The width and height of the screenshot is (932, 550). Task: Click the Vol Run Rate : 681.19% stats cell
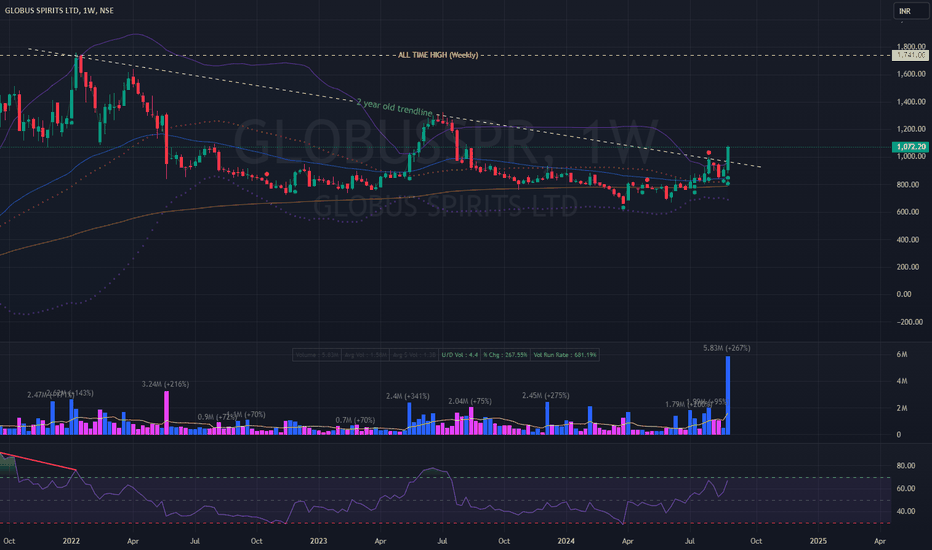564,355
